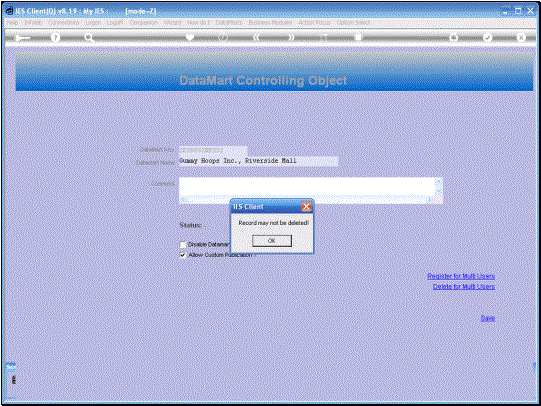Click the circled X toolbar icon
This screenshot has width=541, height=406.
(521, 38)
